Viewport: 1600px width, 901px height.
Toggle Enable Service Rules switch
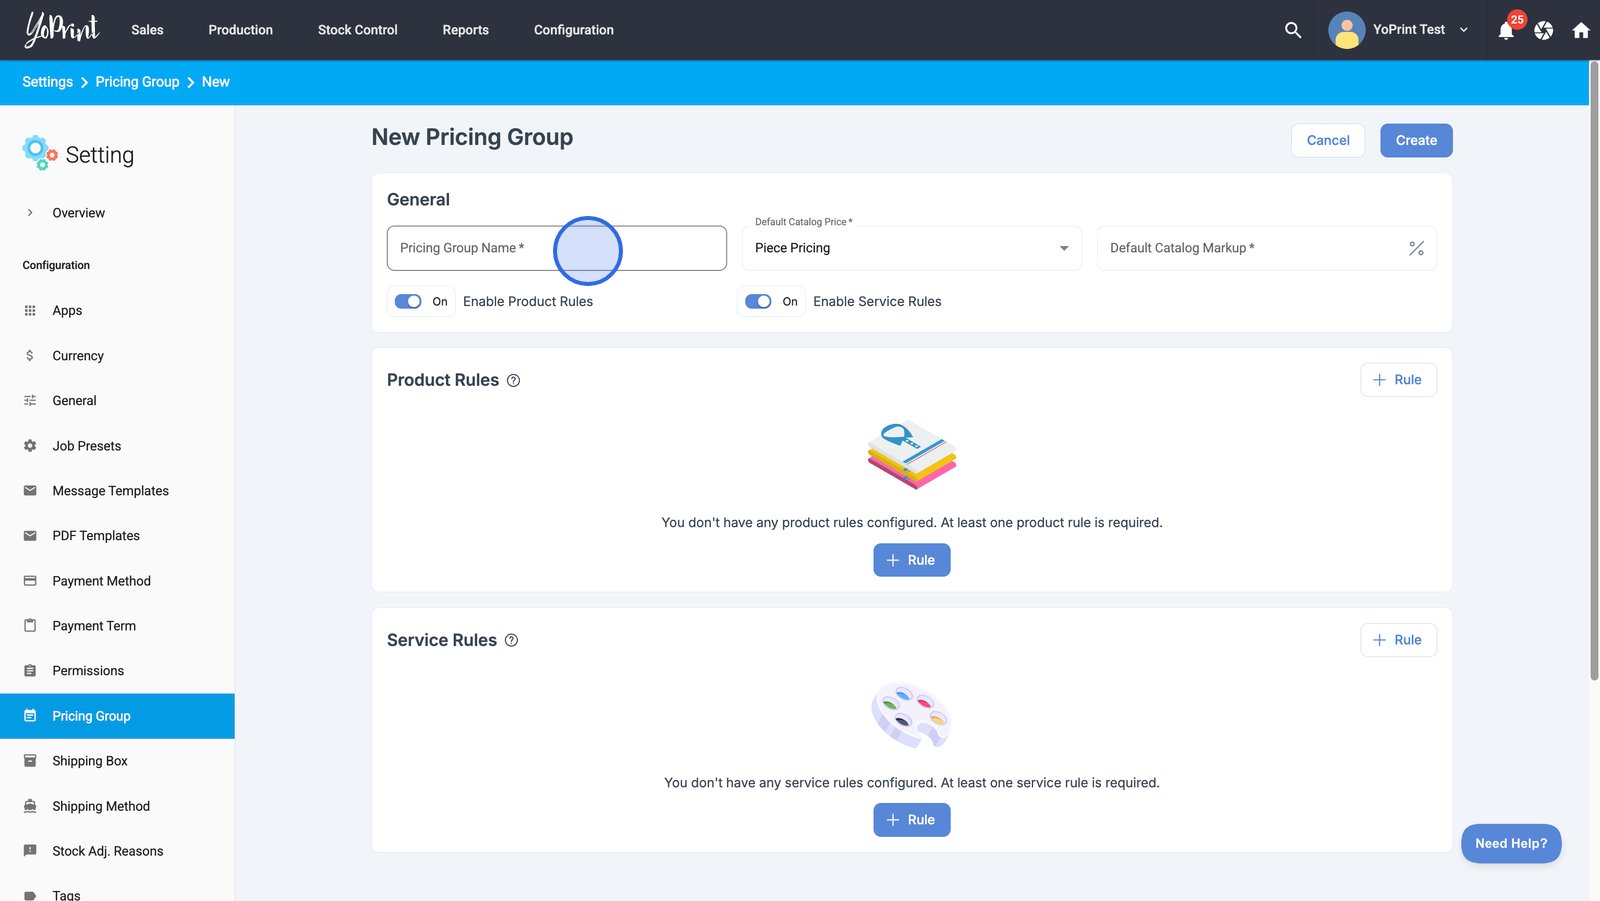pos(758,301)
